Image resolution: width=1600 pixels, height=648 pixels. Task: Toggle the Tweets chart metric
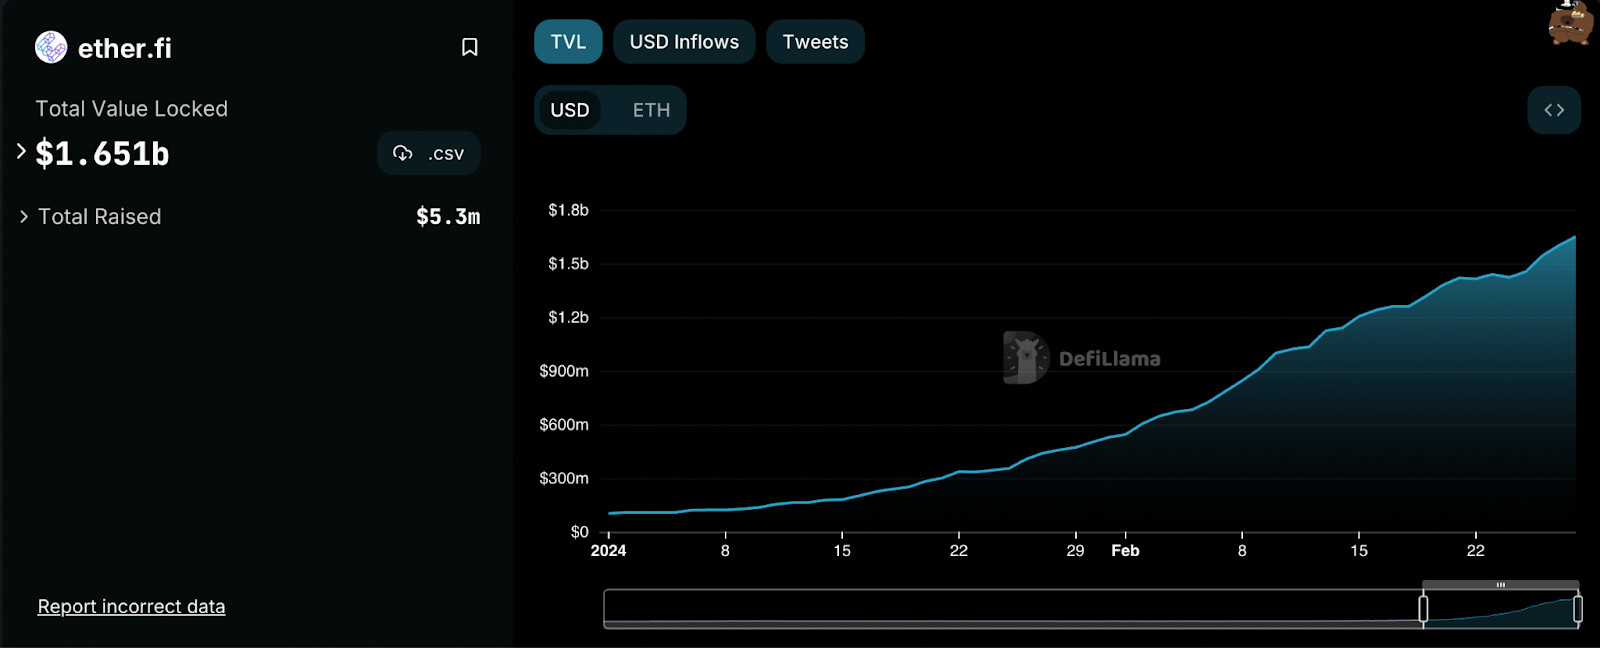coord(815,42)
